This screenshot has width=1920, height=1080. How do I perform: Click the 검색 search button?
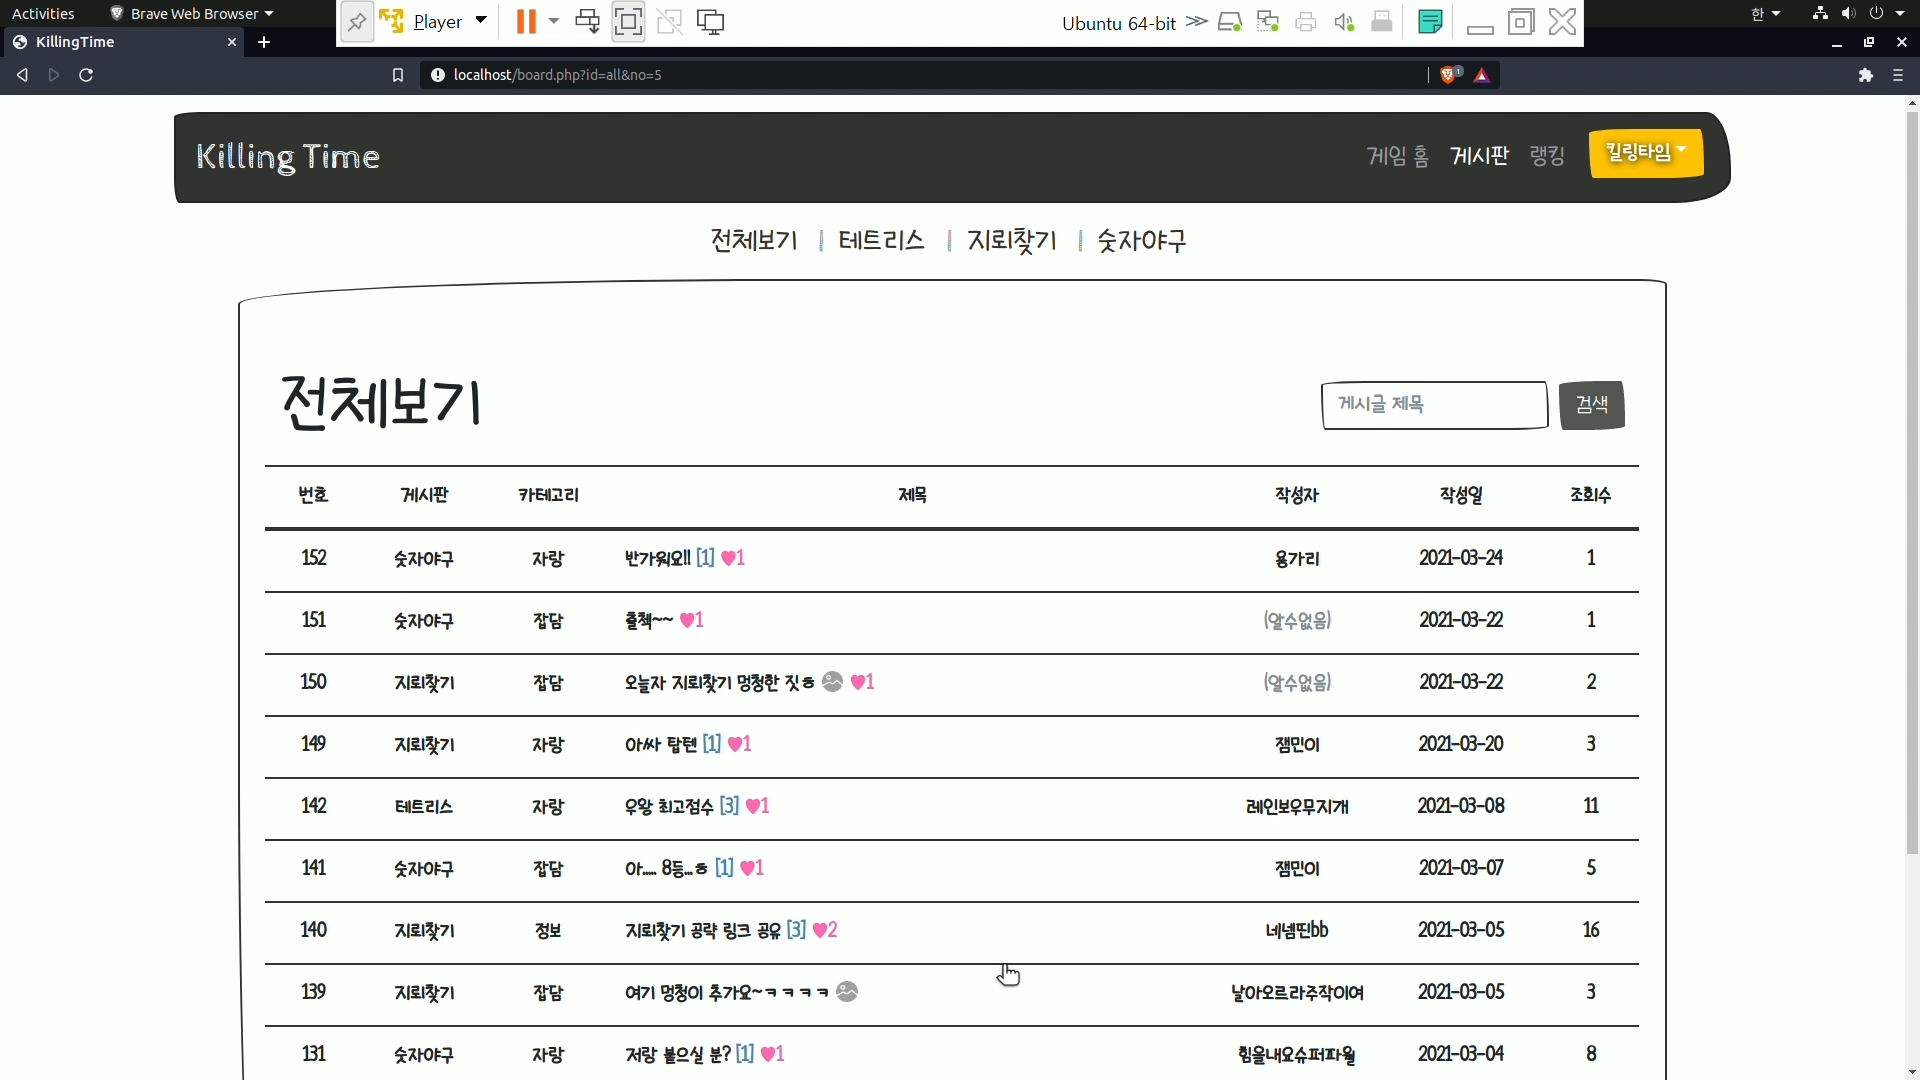(1591, 405)
